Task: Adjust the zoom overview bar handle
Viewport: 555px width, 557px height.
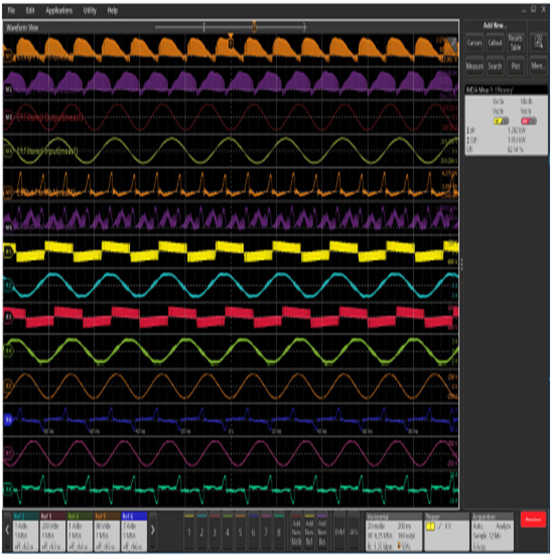Action: point(254,27)
